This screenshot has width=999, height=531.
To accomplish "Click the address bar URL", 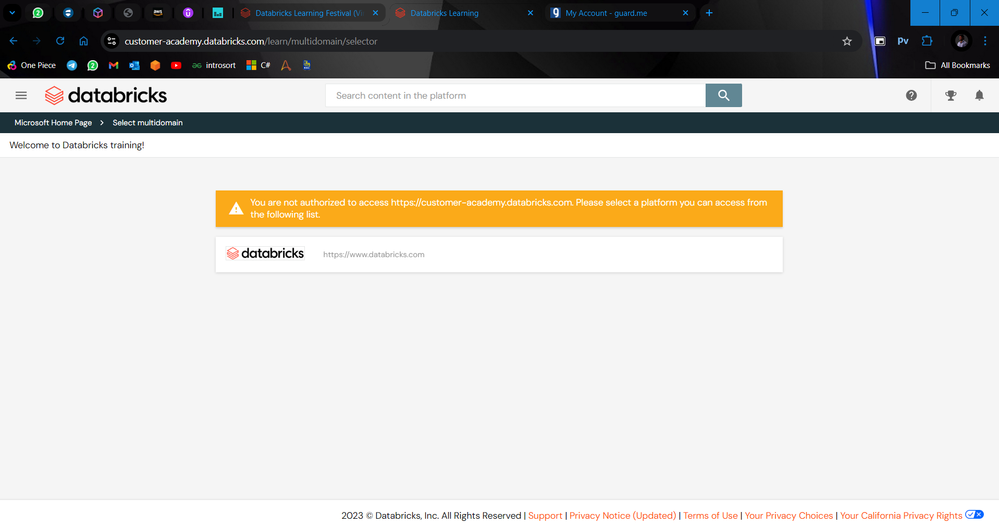I will point(251,41).
